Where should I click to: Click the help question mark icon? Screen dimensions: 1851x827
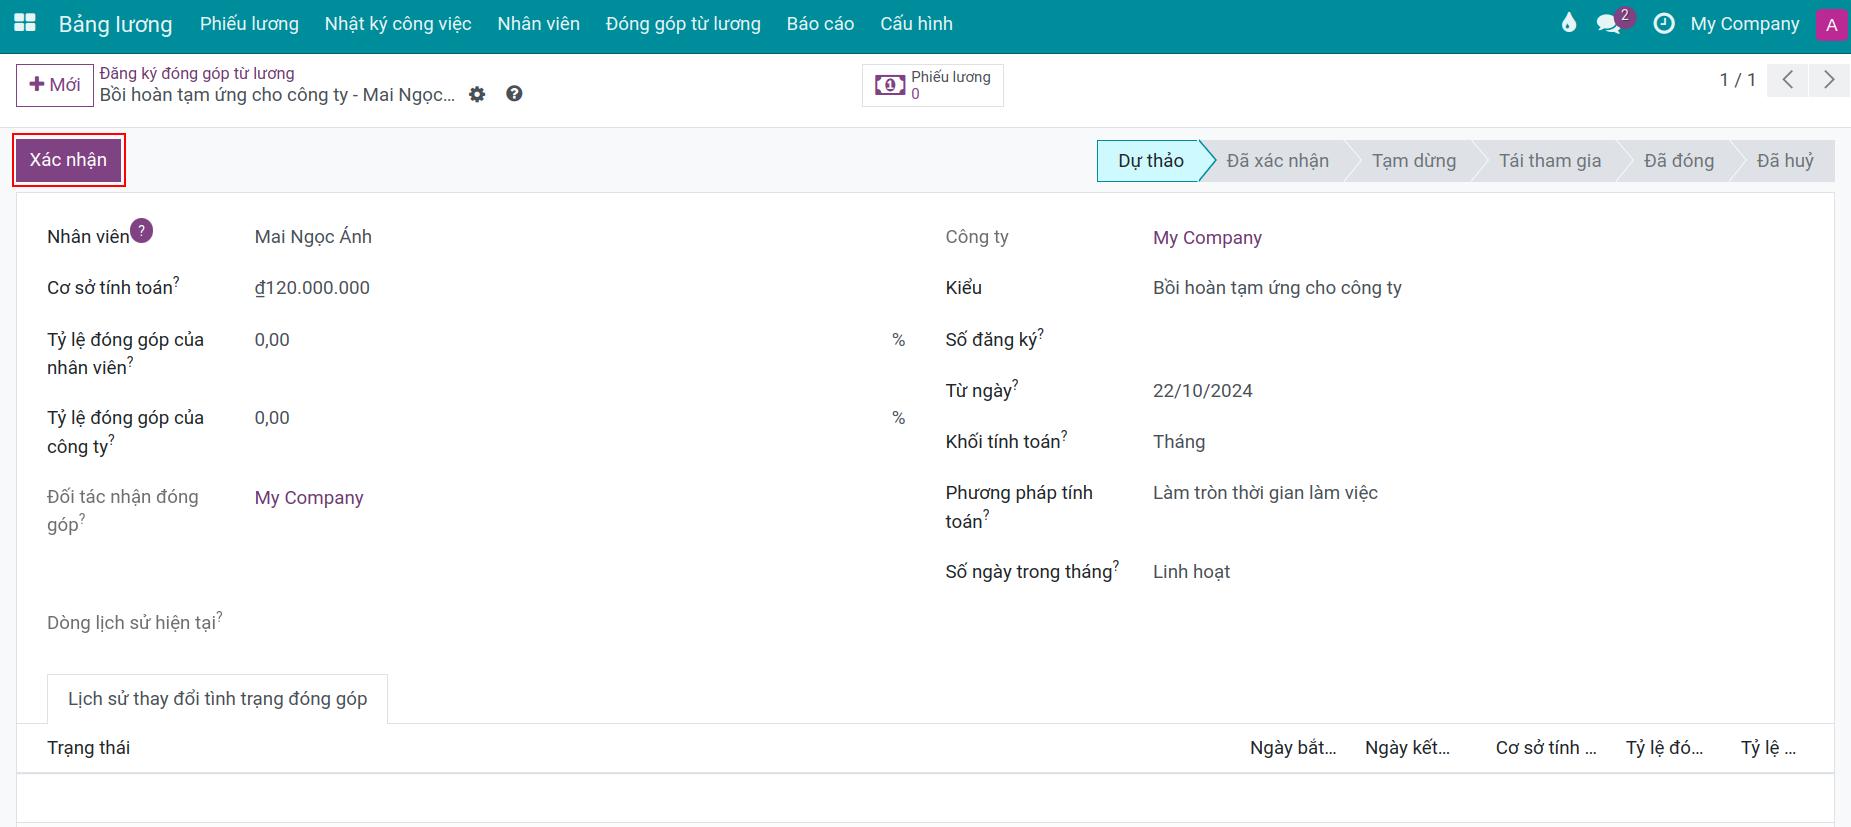coord(514,94)
